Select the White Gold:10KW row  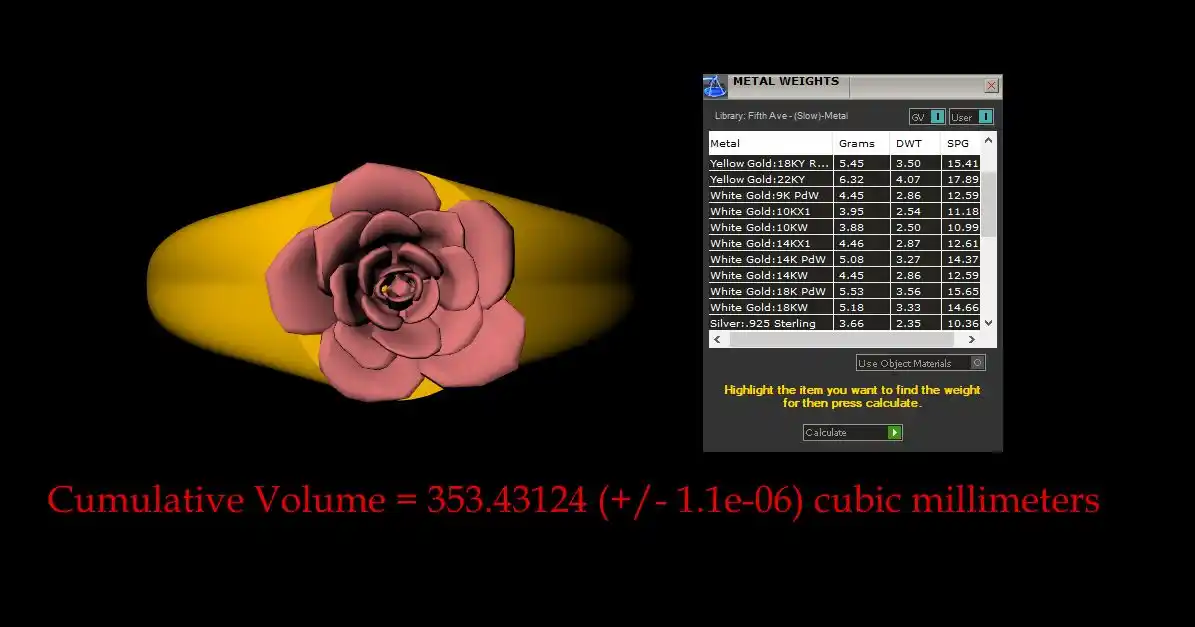[x=770, y=227]
